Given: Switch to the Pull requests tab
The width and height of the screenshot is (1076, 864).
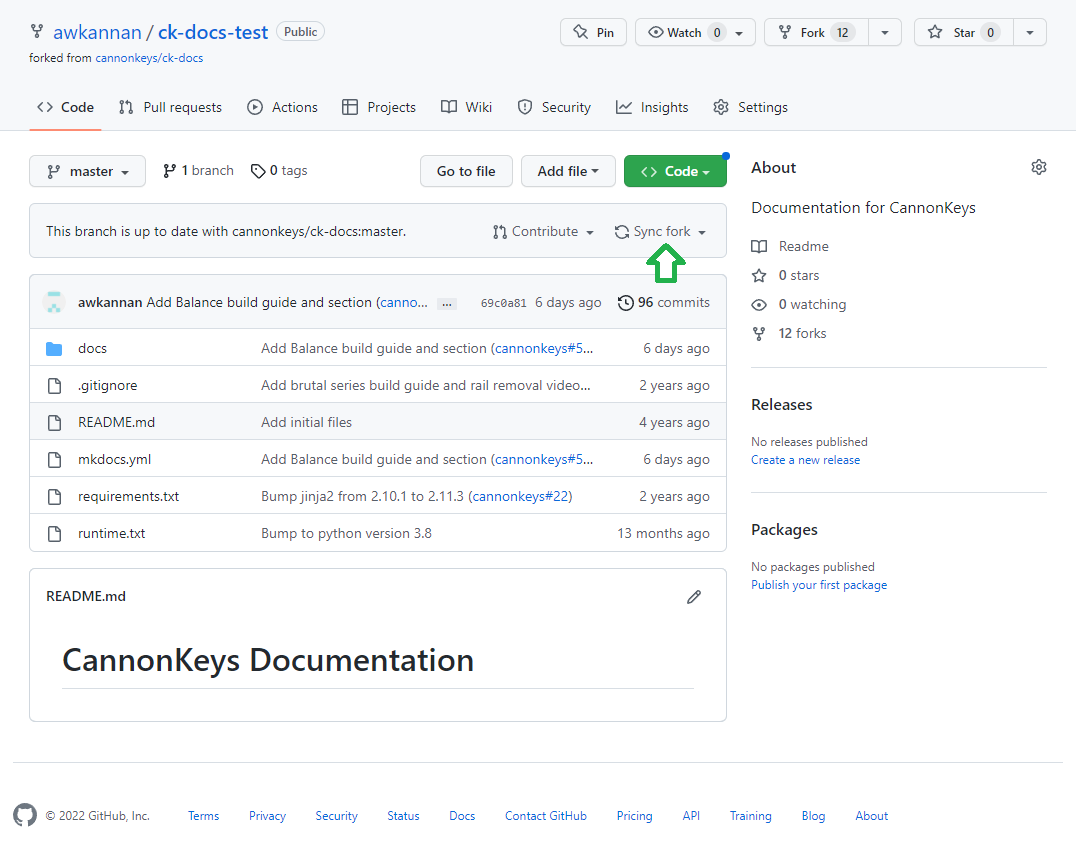Looking at the screenshot, I should pyautogui.click(x=170, y=107).
